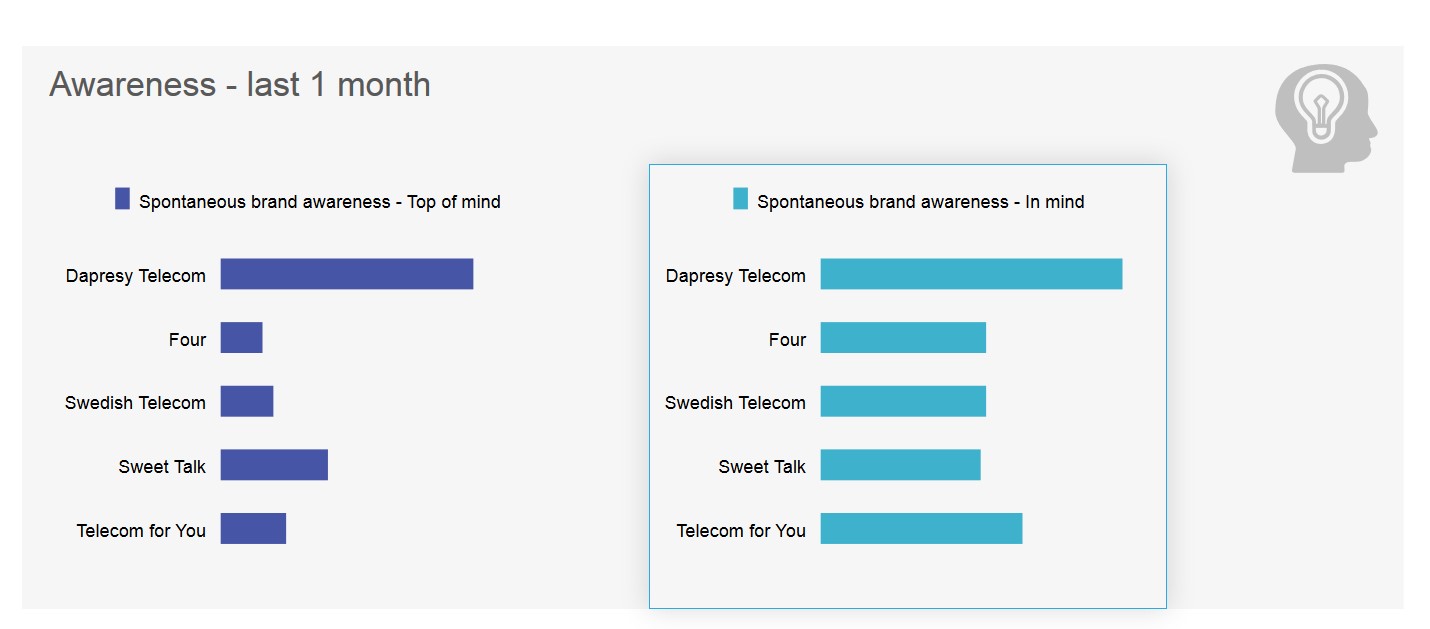Viewport: 1430px width, 629px height.
Task: Select Sweet Talk Top of mind bar
Action: click(x=274, y=465)
